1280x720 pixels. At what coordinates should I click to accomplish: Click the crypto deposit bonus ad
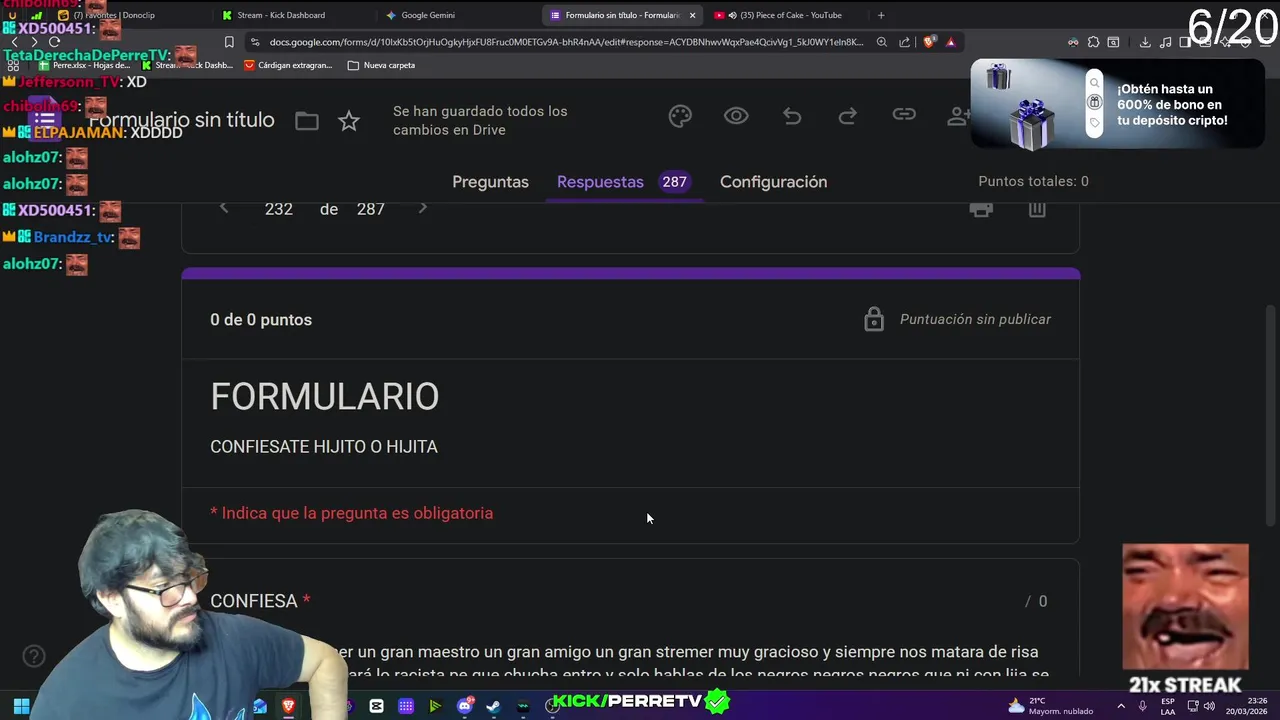[1117, 104]
